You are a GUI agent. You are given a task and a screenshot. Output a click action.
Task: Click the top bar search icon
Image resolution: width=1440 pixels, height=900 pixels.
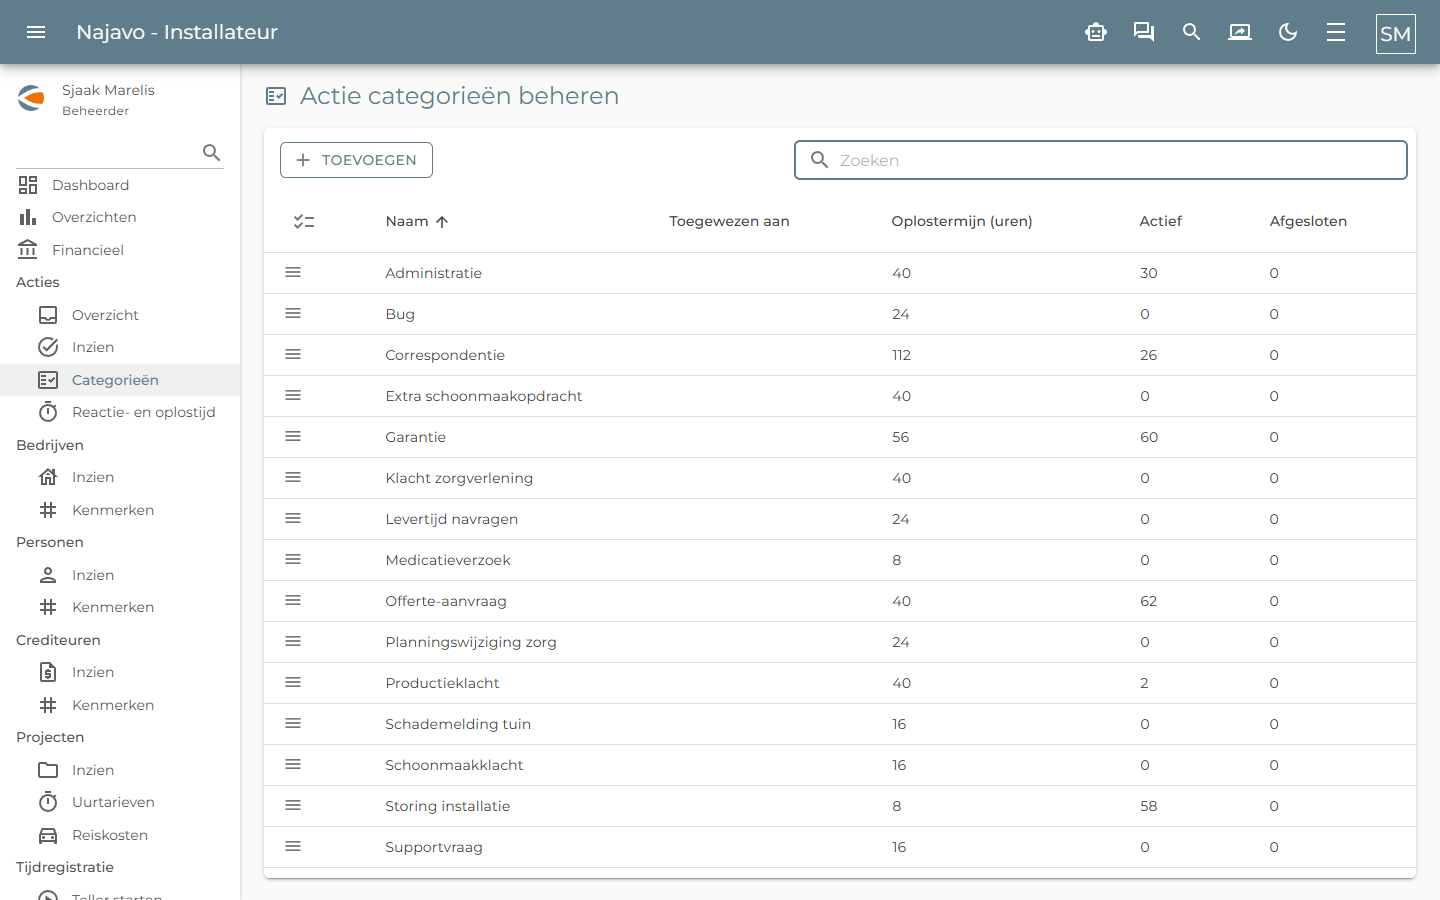(1191, 32)
